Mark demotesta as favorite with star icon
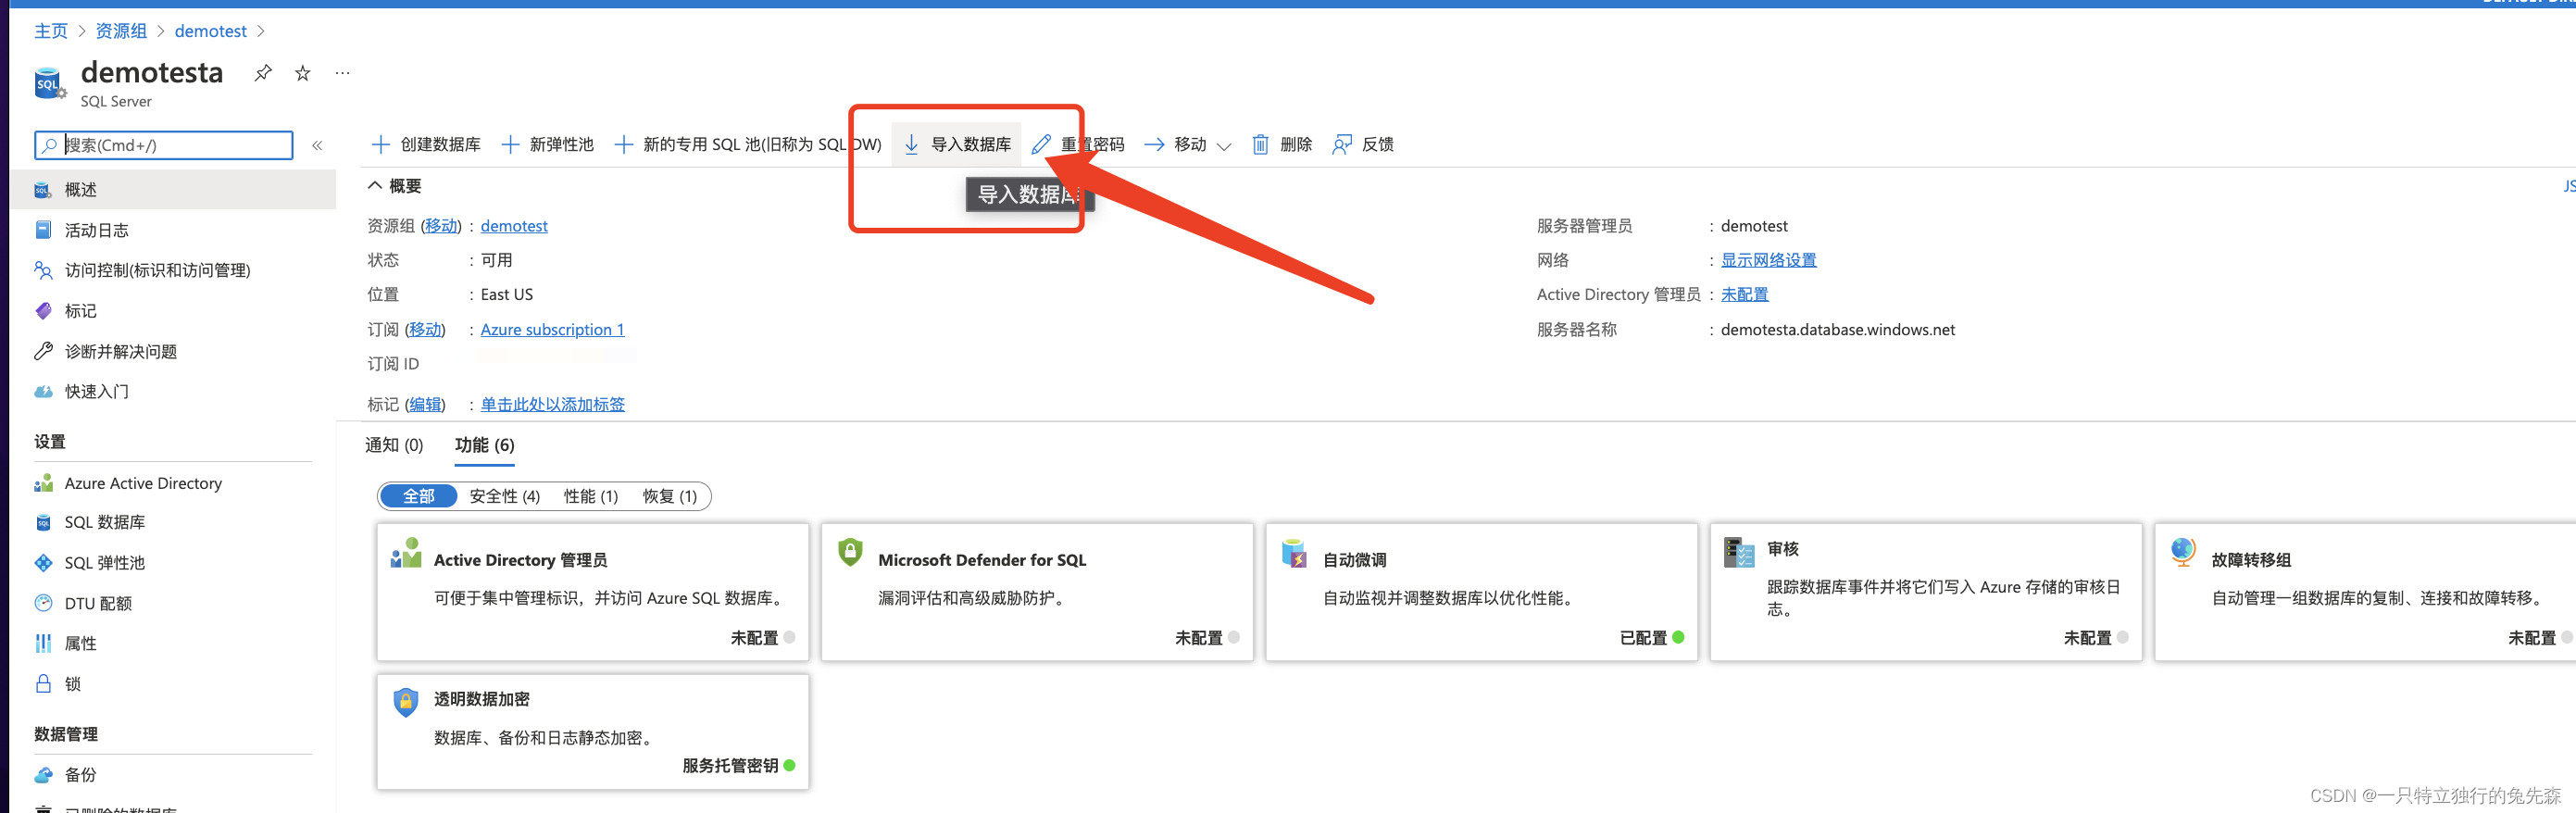Screen dimensions: 2576x813 [x=302, y=73]
